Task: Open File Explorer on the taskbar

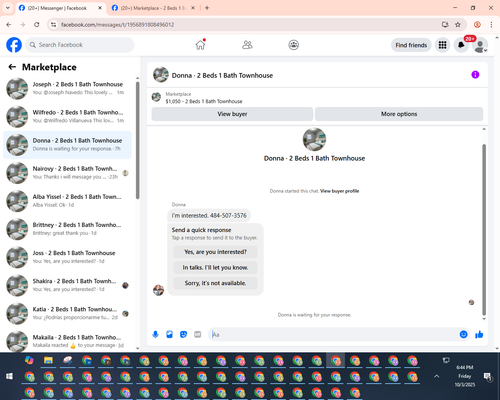Action: click(x=48, y=361)
